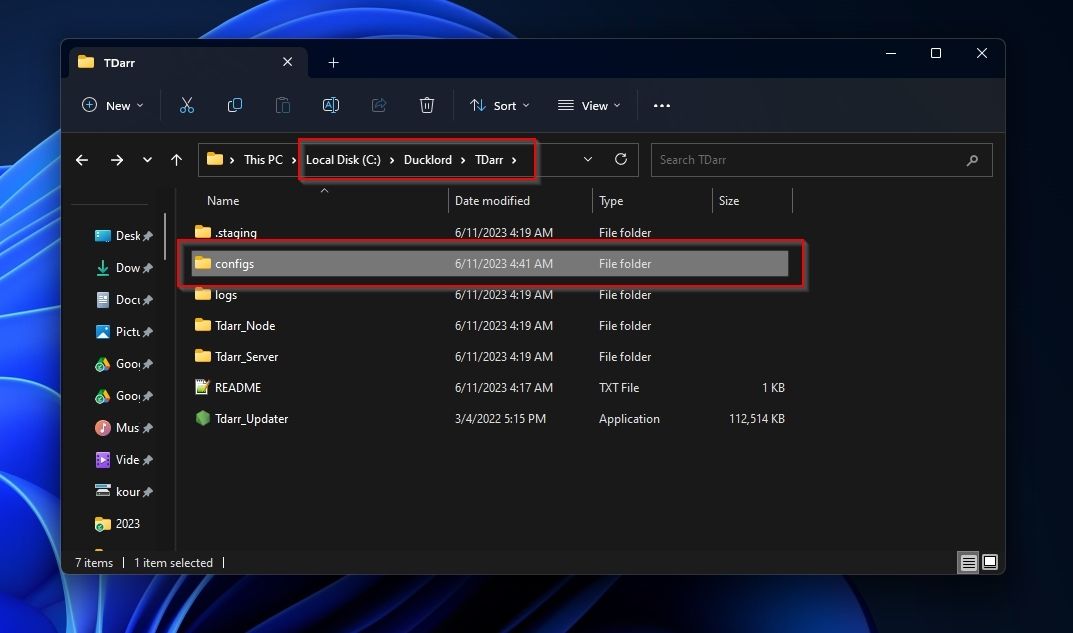The height and width of the screenshot is (633, 1073).
Task: Delete selection using the trash icon
Action: (427, 105)
